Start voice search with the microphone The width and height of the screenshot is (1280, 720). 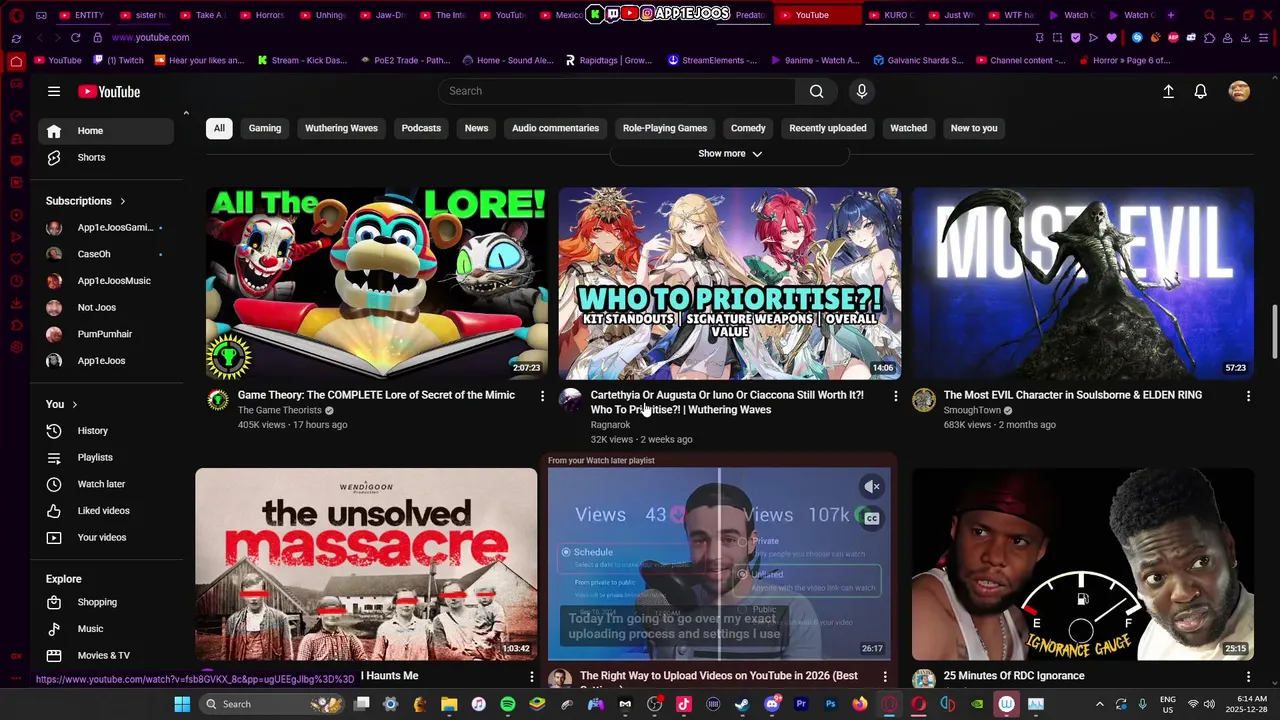point(862,91)
